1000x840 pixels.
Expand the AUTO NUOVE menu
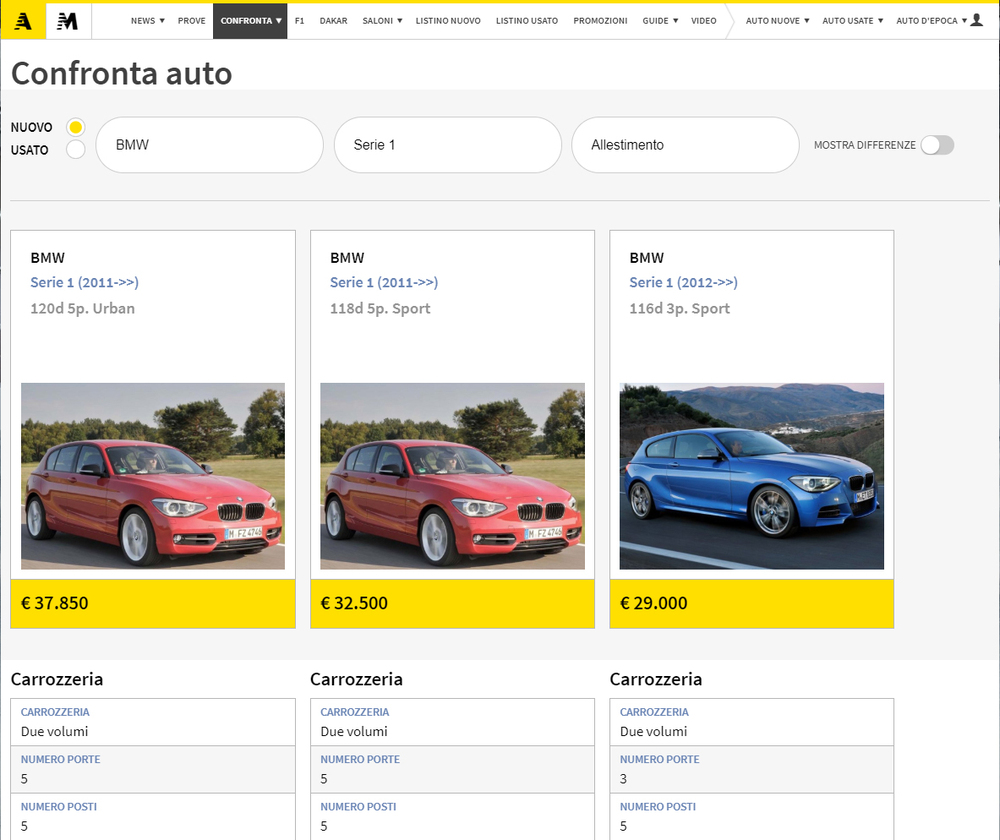point(777,21)
